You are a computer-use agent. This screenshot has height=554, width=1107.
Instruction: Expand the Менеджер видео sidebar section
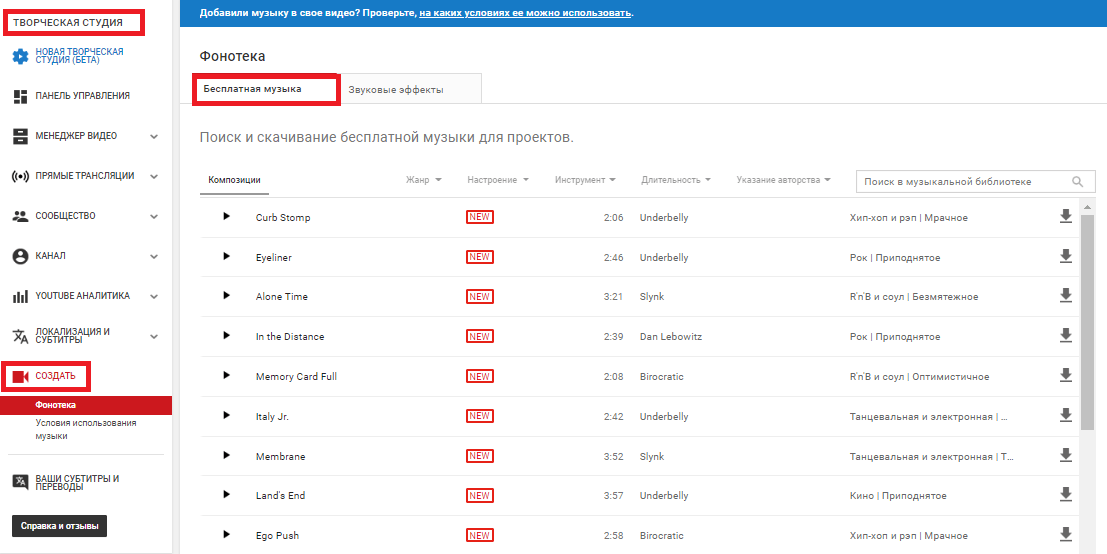[x=154, y=136]
